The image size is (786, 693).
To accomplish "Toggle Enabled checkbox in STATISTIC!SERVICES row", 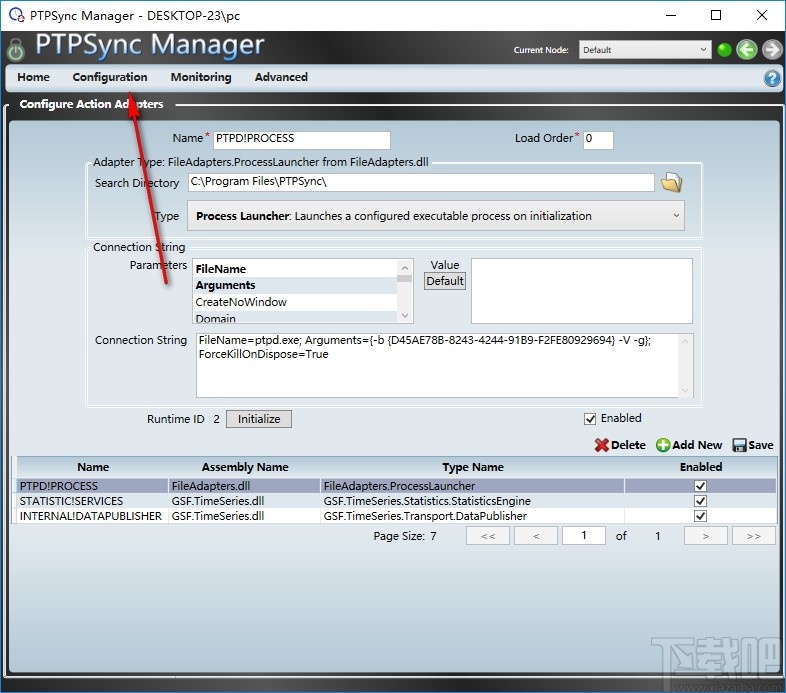I will click(700, 500).
